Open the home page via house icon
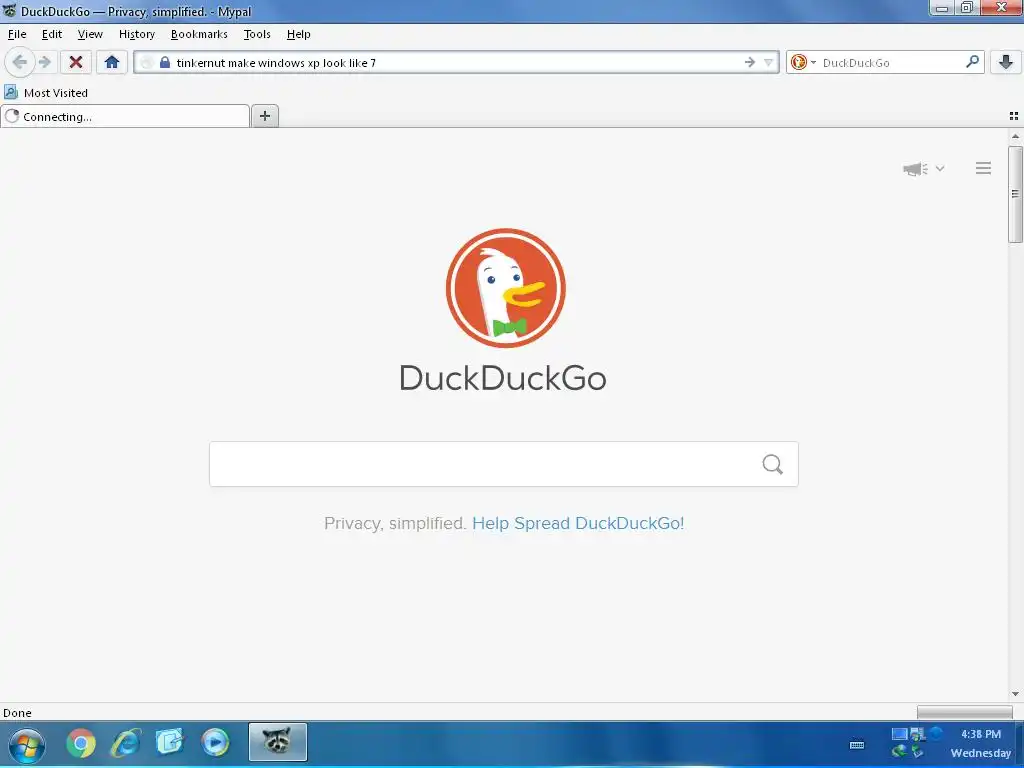Viewport: 1024px width, 768px height. pyautogui.click(x=112, y=63)
